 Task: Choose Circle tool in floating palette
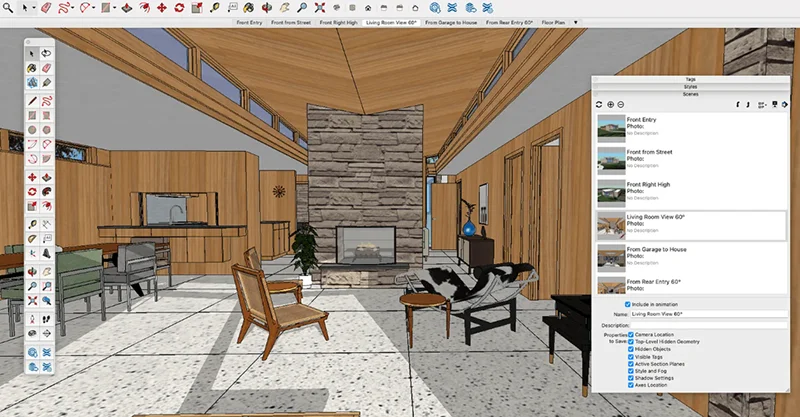32,130
